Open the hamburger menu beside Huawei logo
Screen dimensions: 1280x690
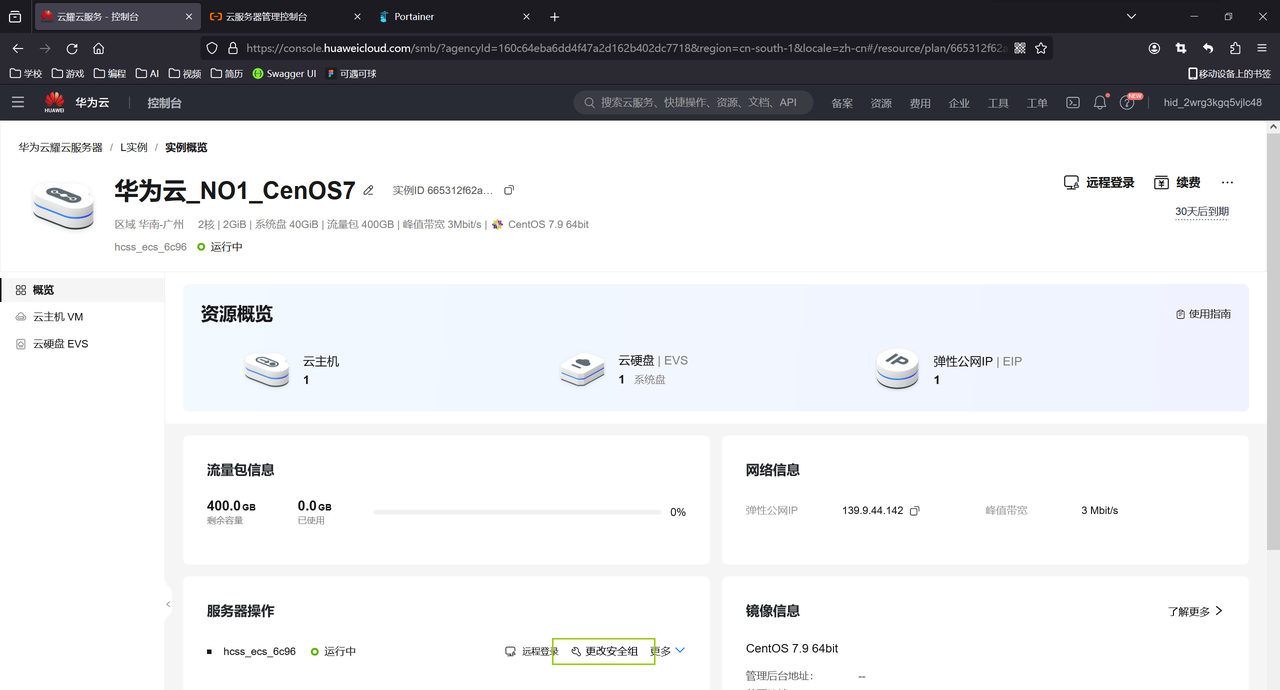17,102
